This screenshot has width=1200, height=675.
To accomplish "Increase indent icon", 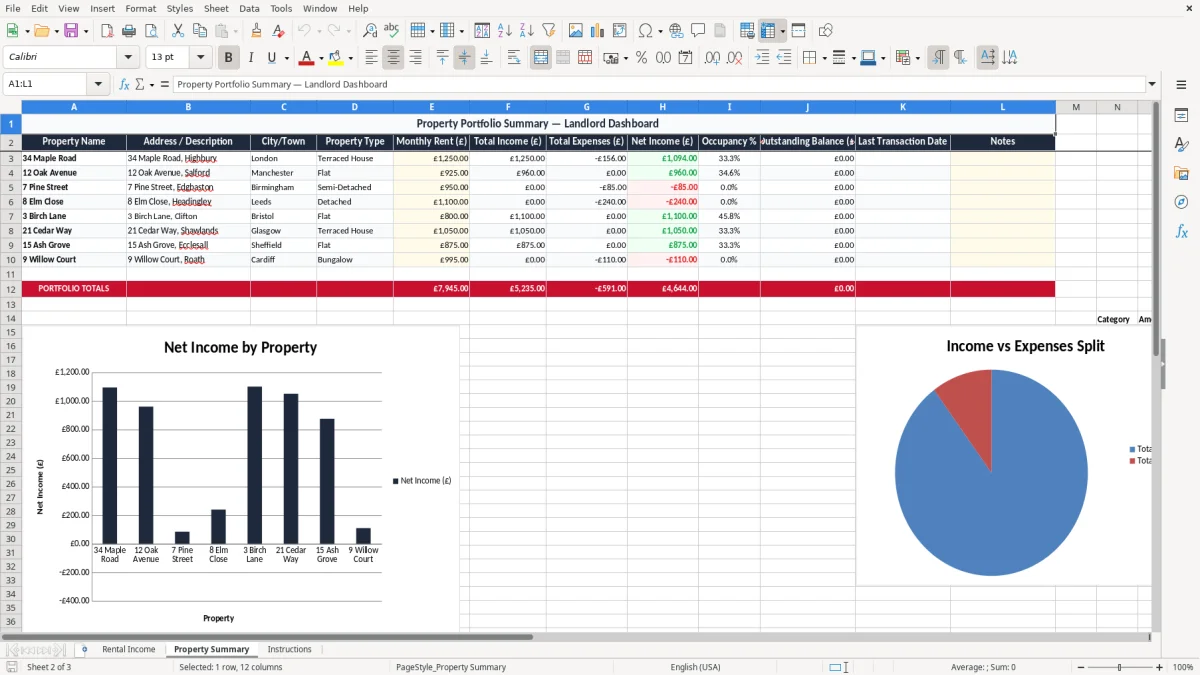I will point(762,58).
